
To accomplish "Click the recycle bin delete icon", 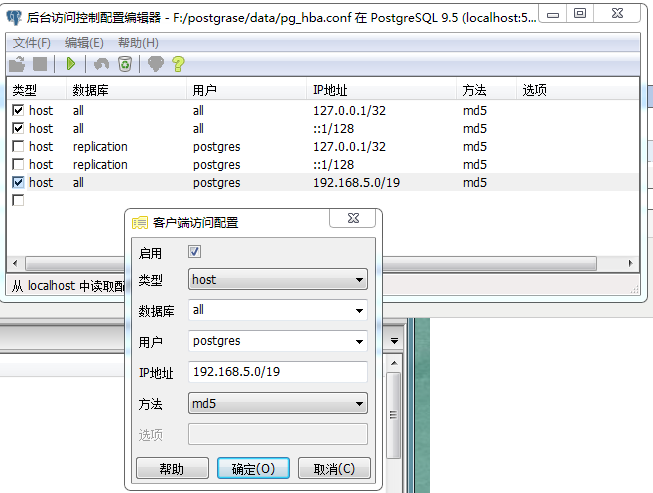I will pos(124,64).
